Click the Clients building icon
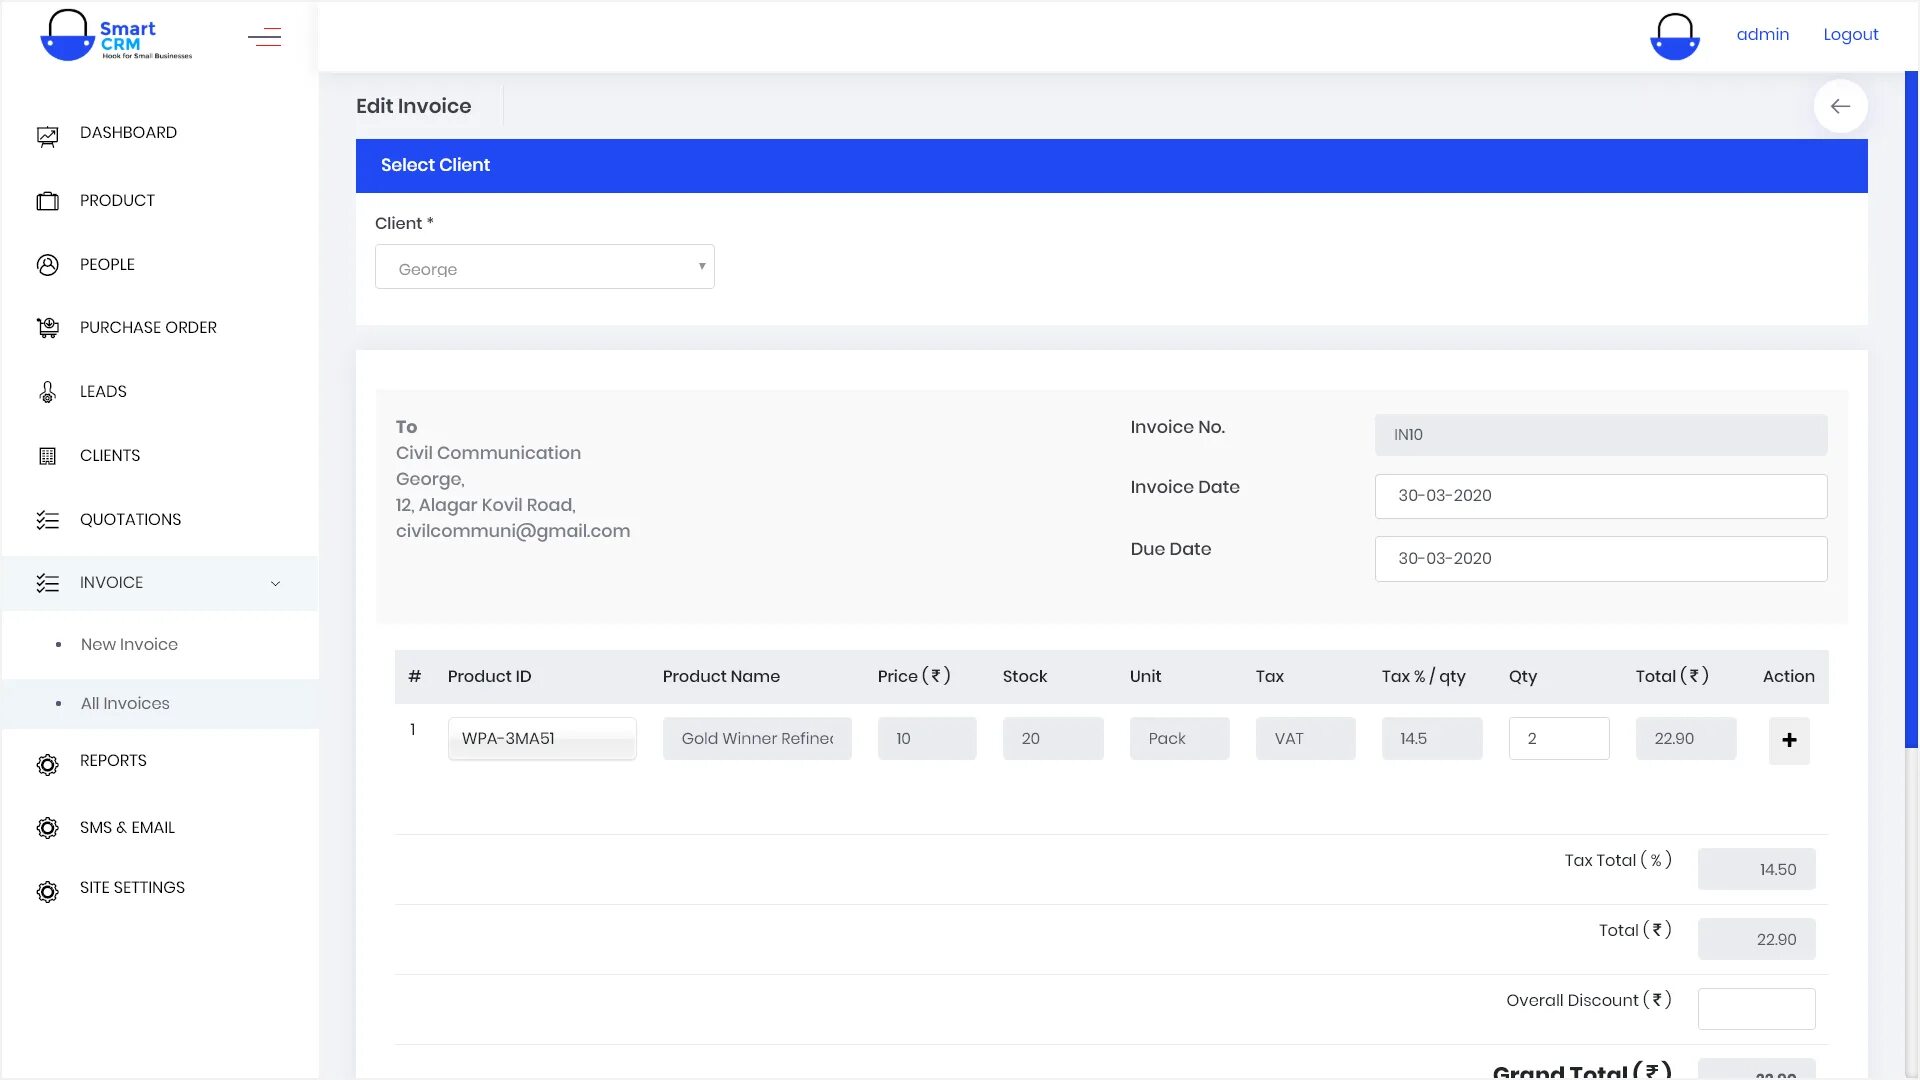 [x=47, y=456]
